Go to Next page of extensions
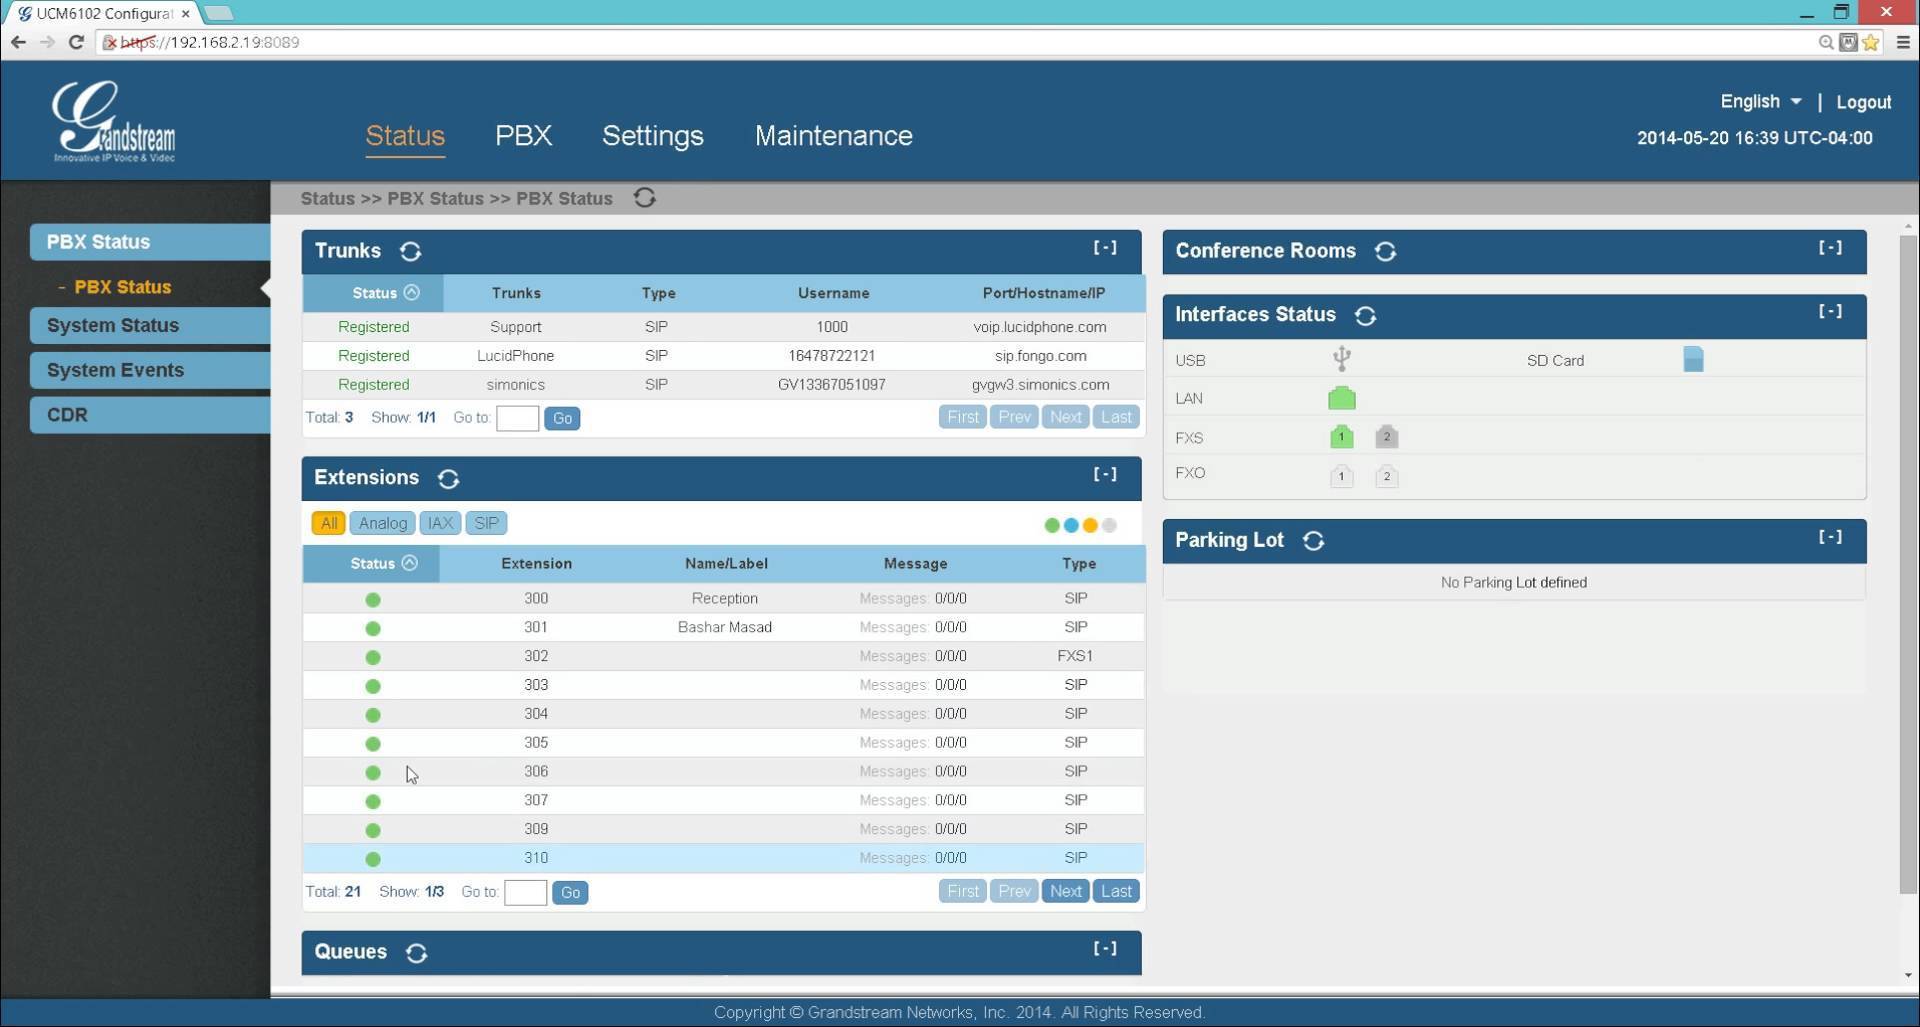The height and width of the screenshot is (1027, 1920). [1065, 891]
